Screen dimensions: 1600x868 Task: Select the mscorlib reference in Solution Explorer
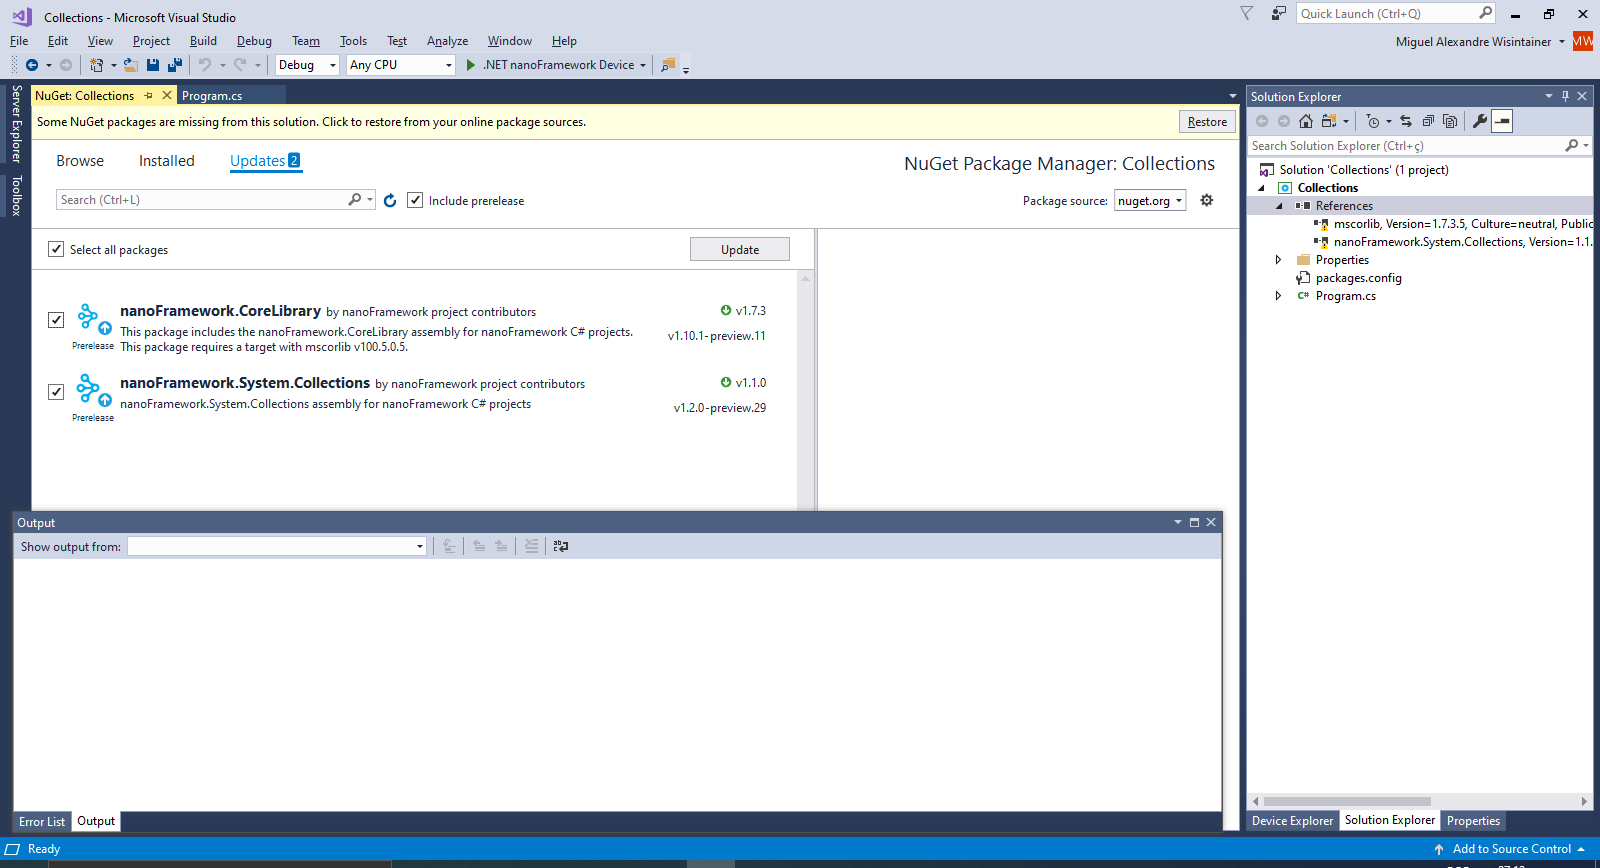(1452, 224)
